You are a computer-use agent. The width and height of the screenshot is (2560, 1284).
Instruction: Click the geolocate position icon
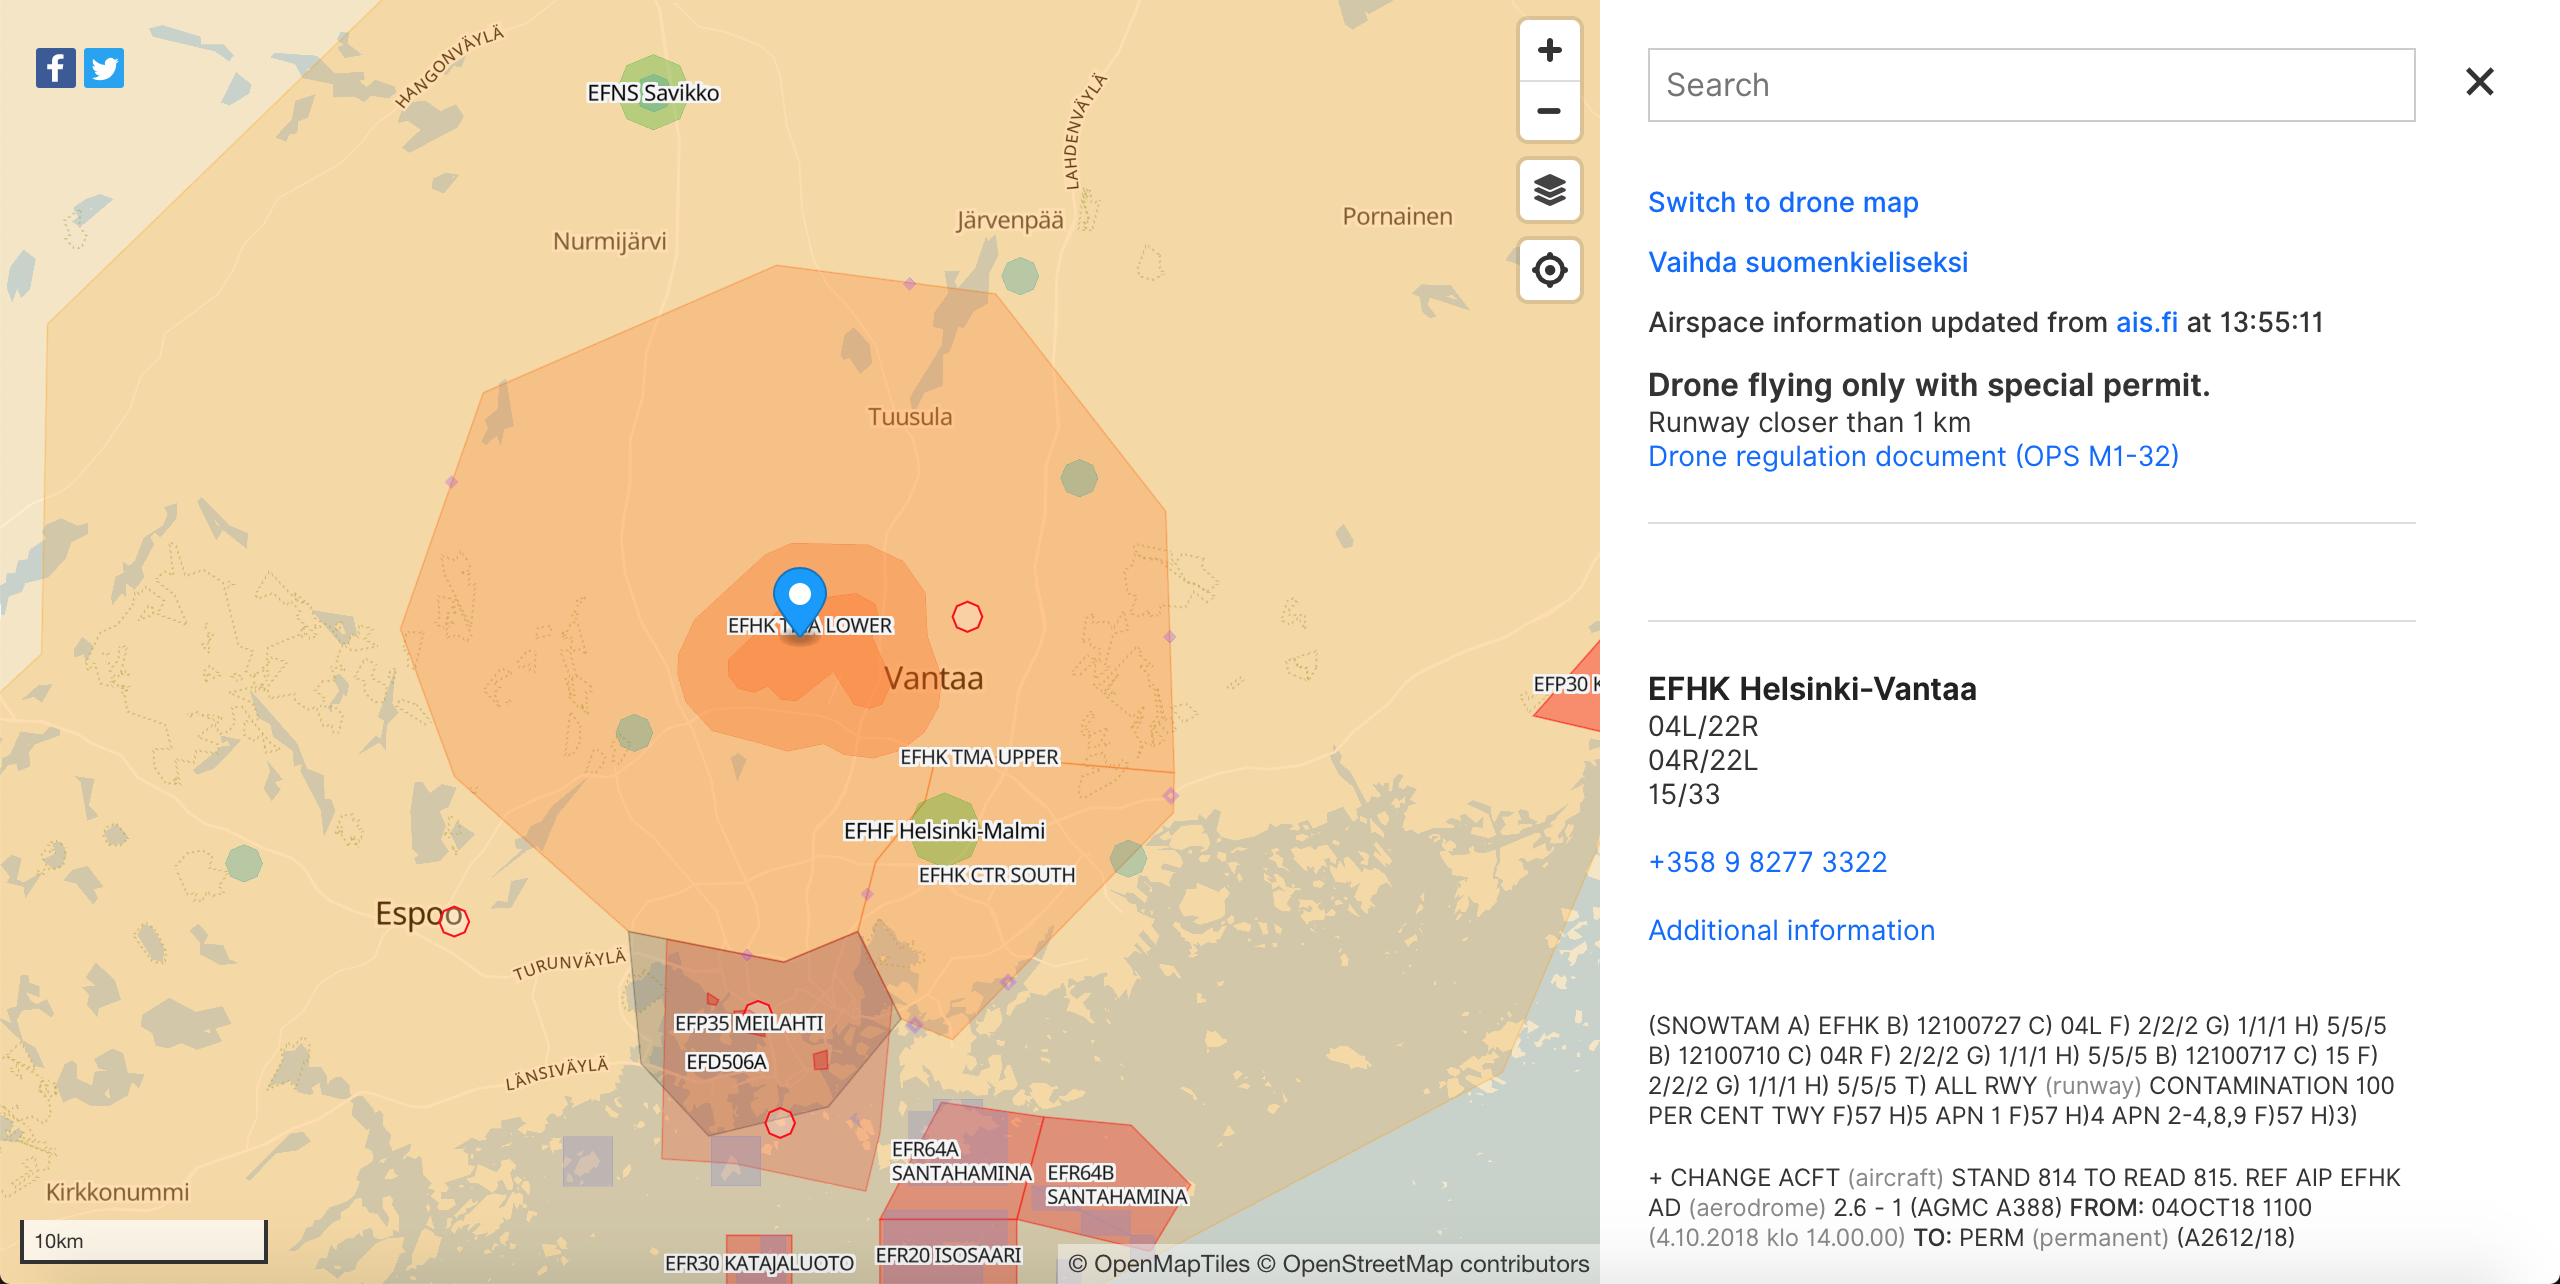pos(1549,269)
